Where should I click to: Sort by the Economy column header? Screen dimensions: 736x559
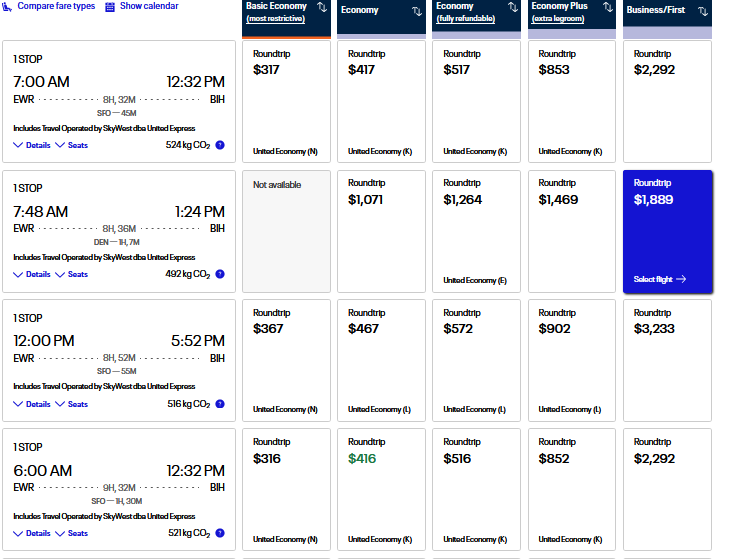click(417, 11)
